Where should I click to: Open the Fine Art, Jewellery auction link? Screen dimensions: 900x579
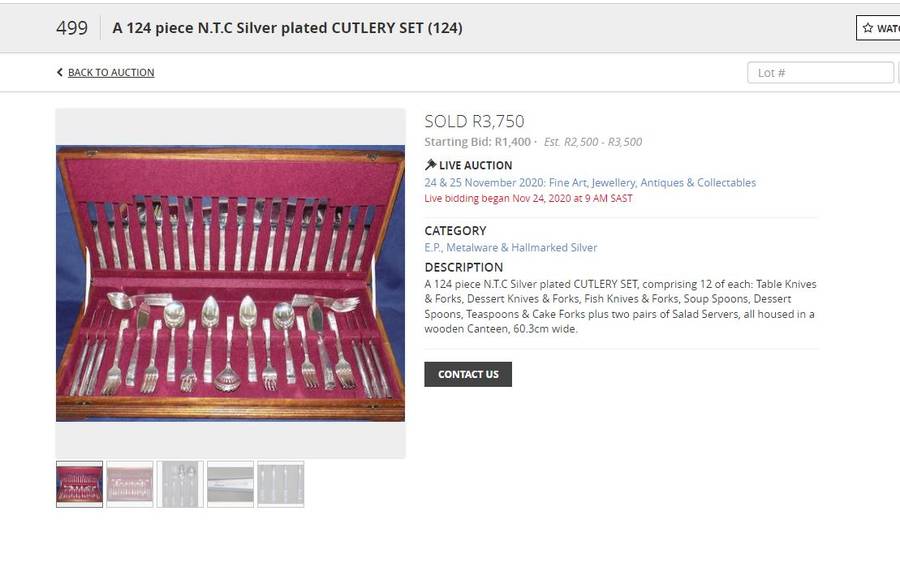[x=590, y=182]
